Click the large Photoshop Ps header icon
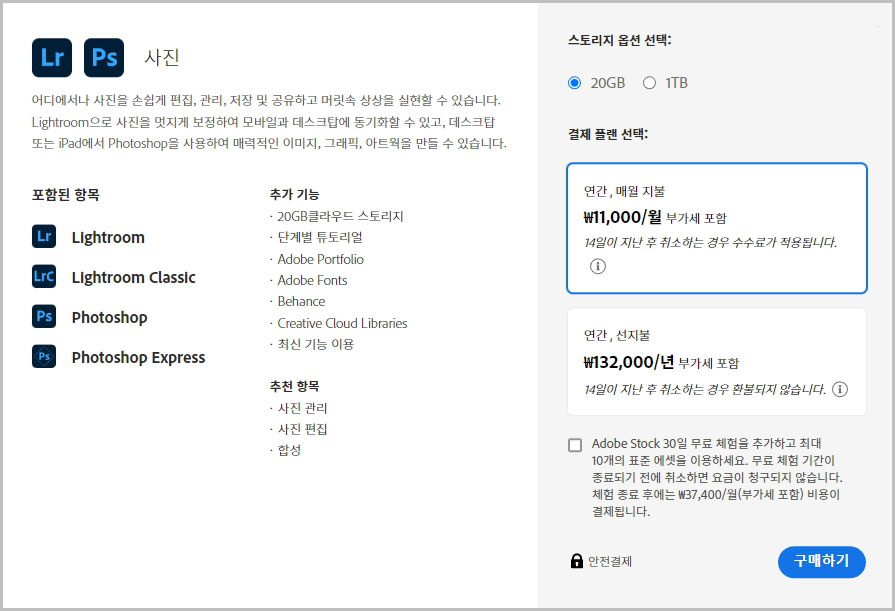Screen dimensions: 895x611 point(104,58)
